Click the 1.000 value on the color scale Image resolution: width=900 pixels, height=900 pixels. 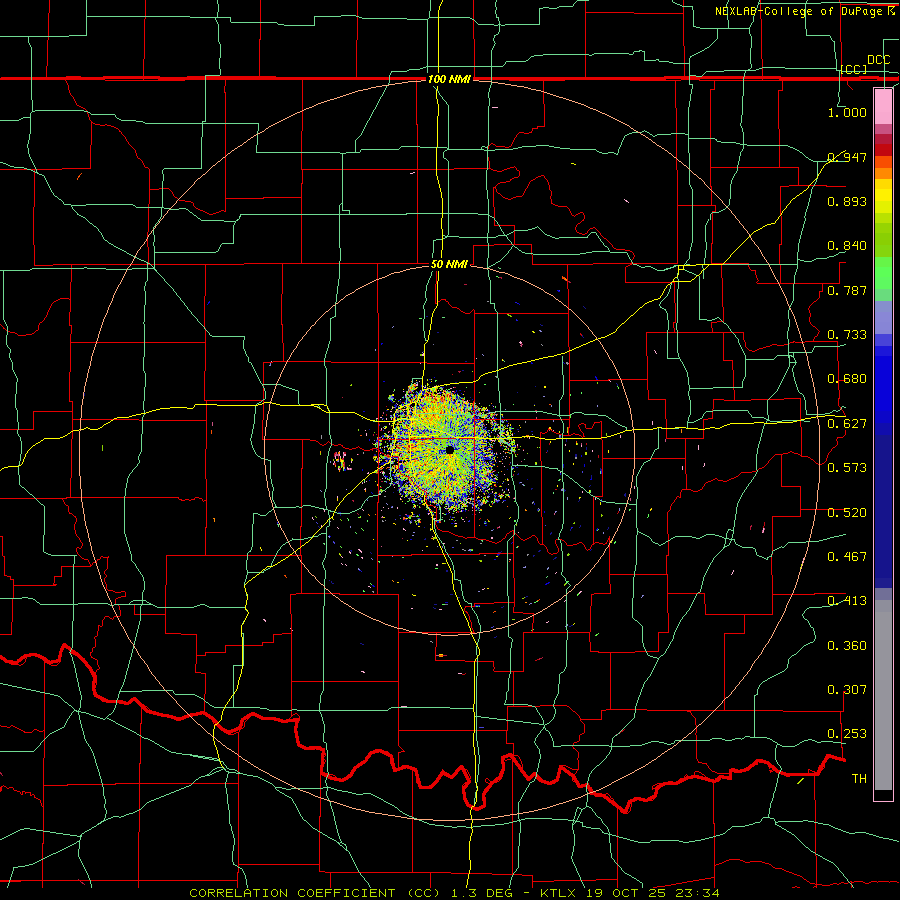pos(847,112)
